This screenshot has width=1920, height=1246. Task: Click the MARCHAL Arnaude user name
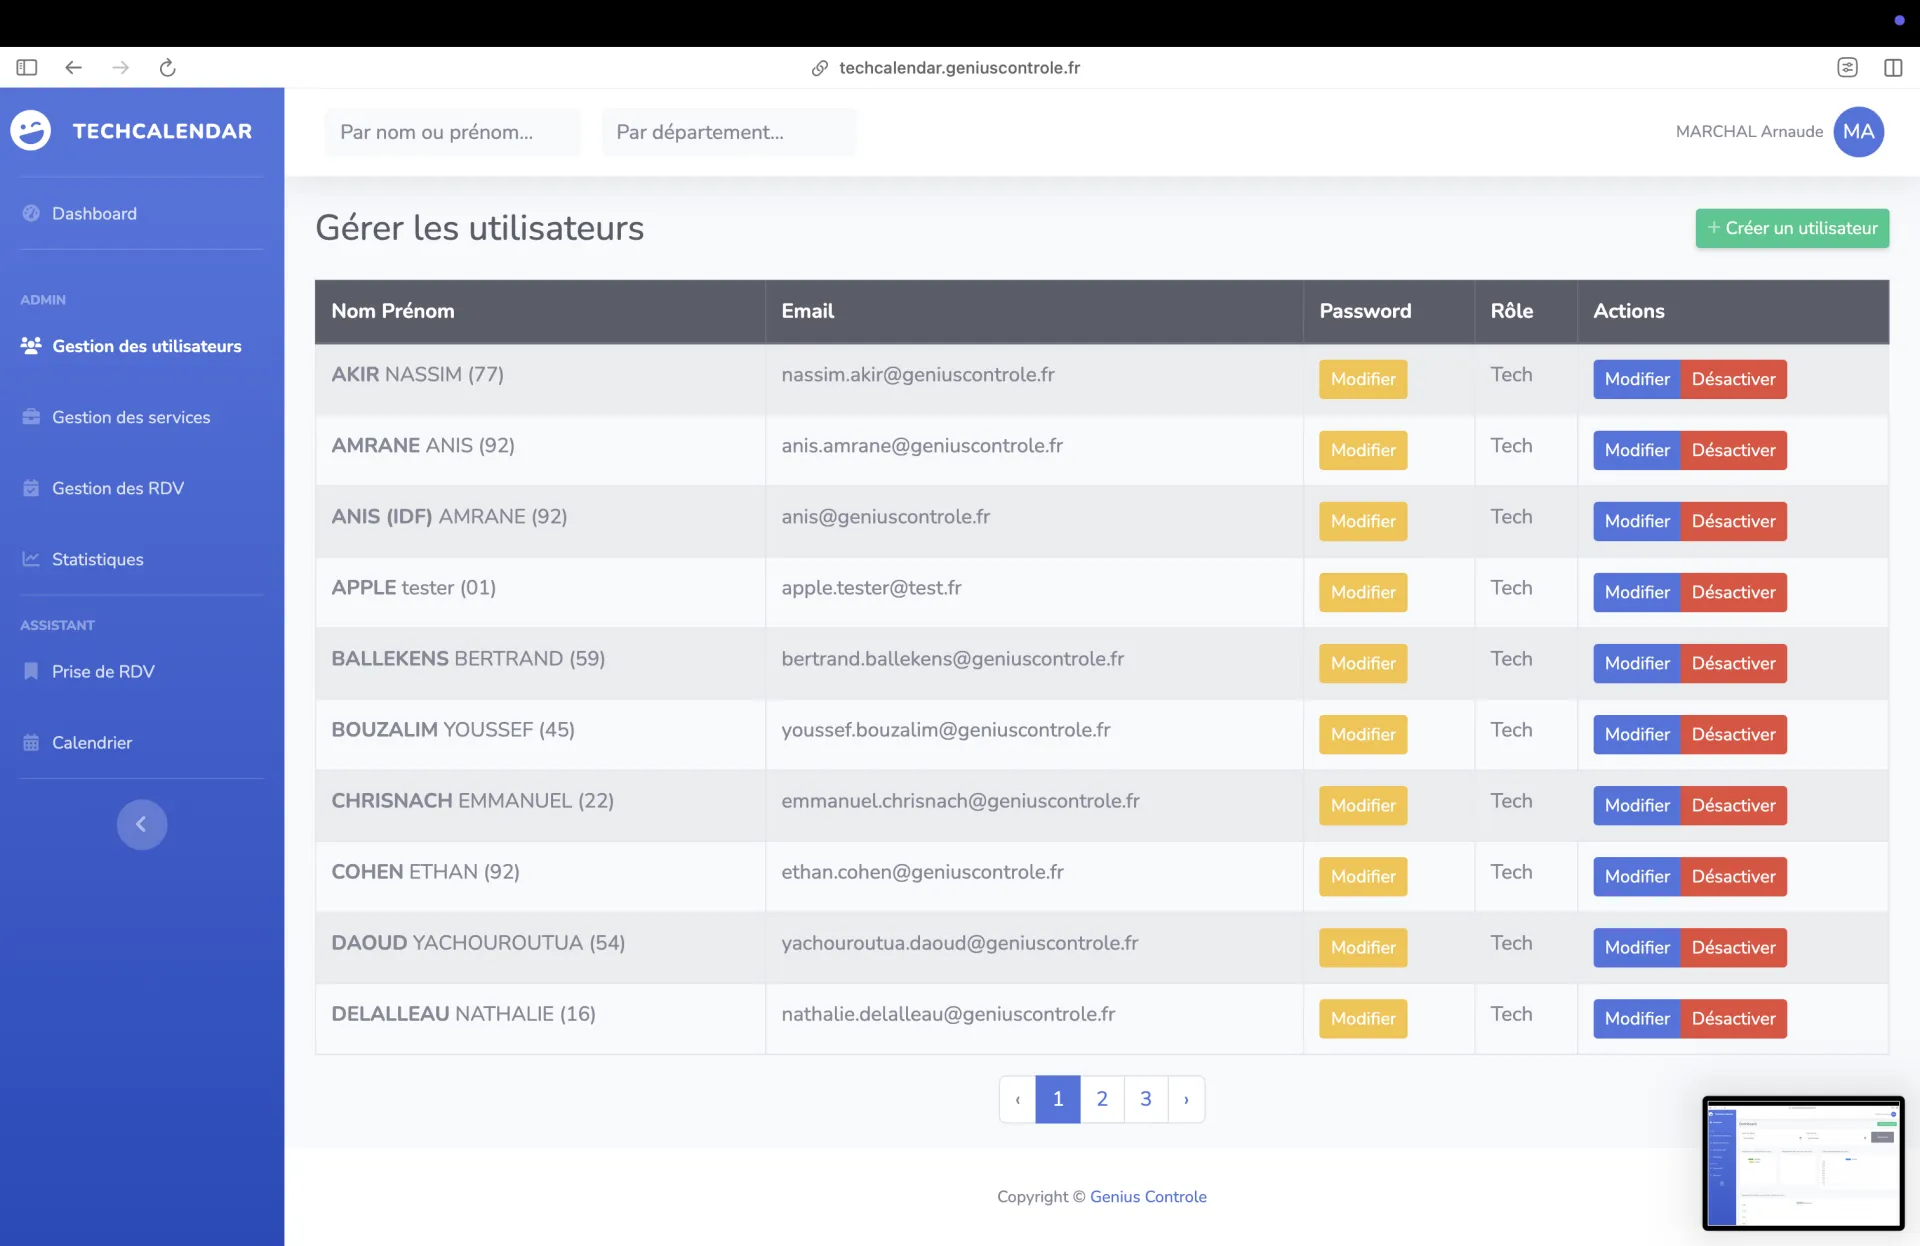coord(1749,132)
